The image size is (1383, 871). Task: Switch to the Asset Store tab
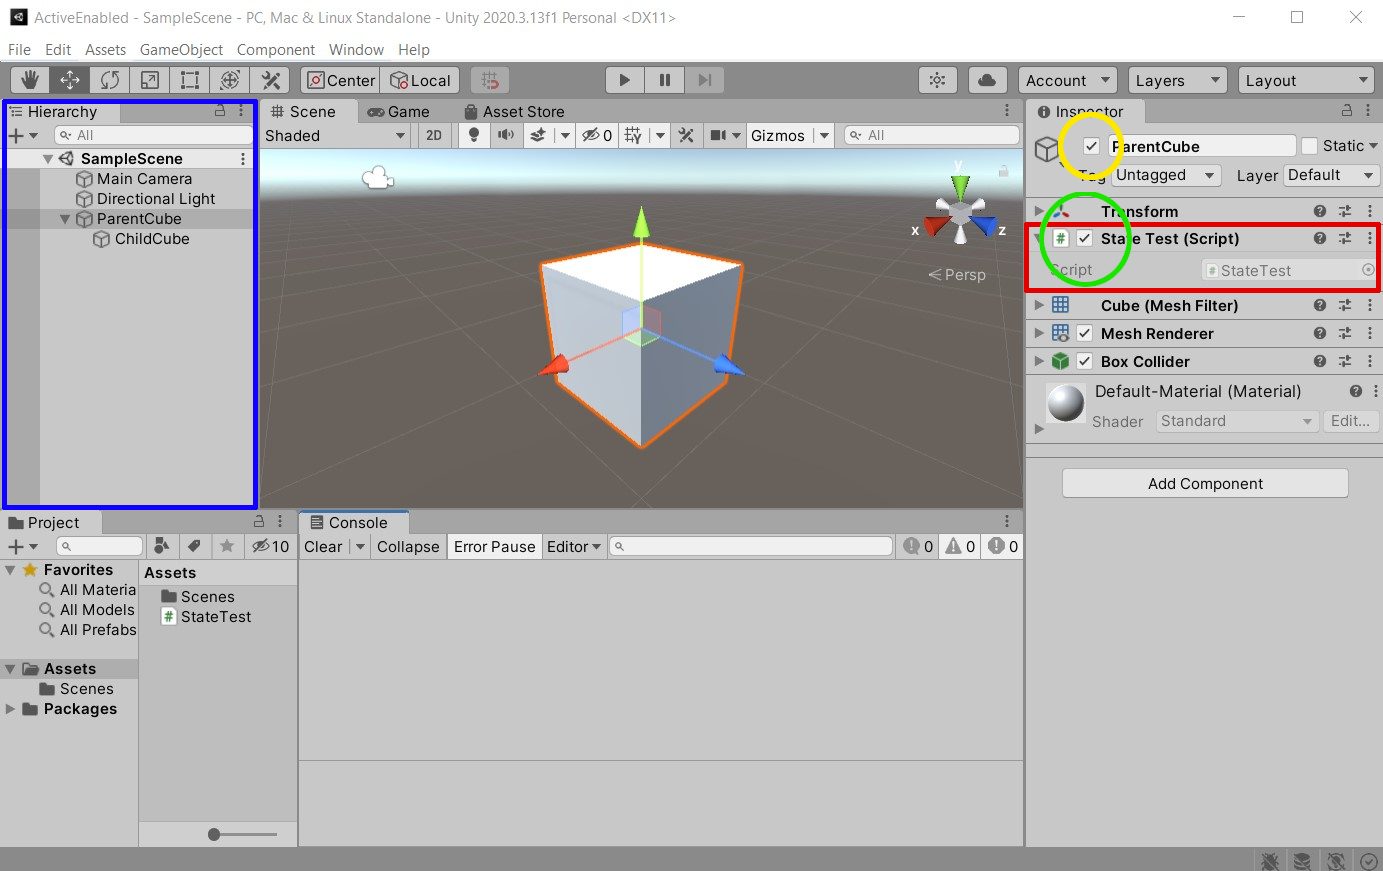coord(514,111)
